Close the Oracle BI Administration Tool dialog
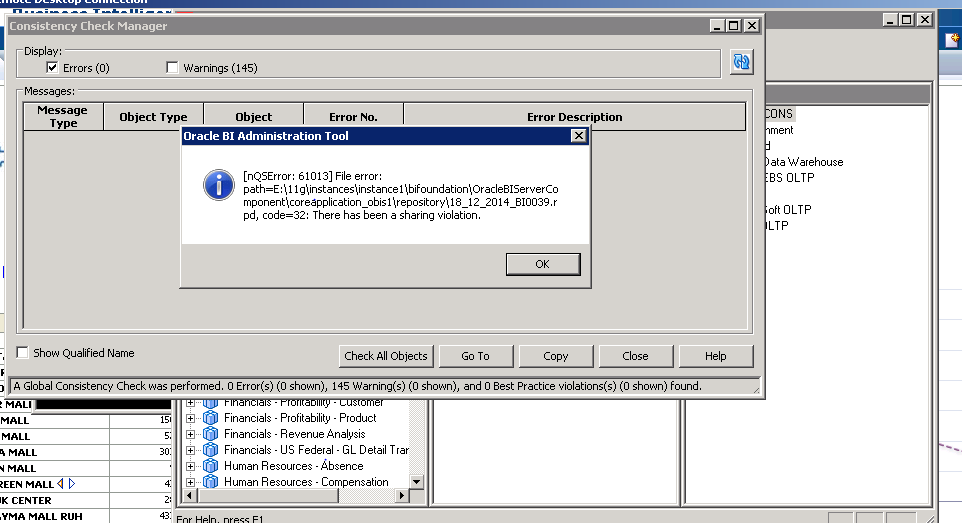The width and height of the screenshot is (962, 523). (x=578, y=136)
